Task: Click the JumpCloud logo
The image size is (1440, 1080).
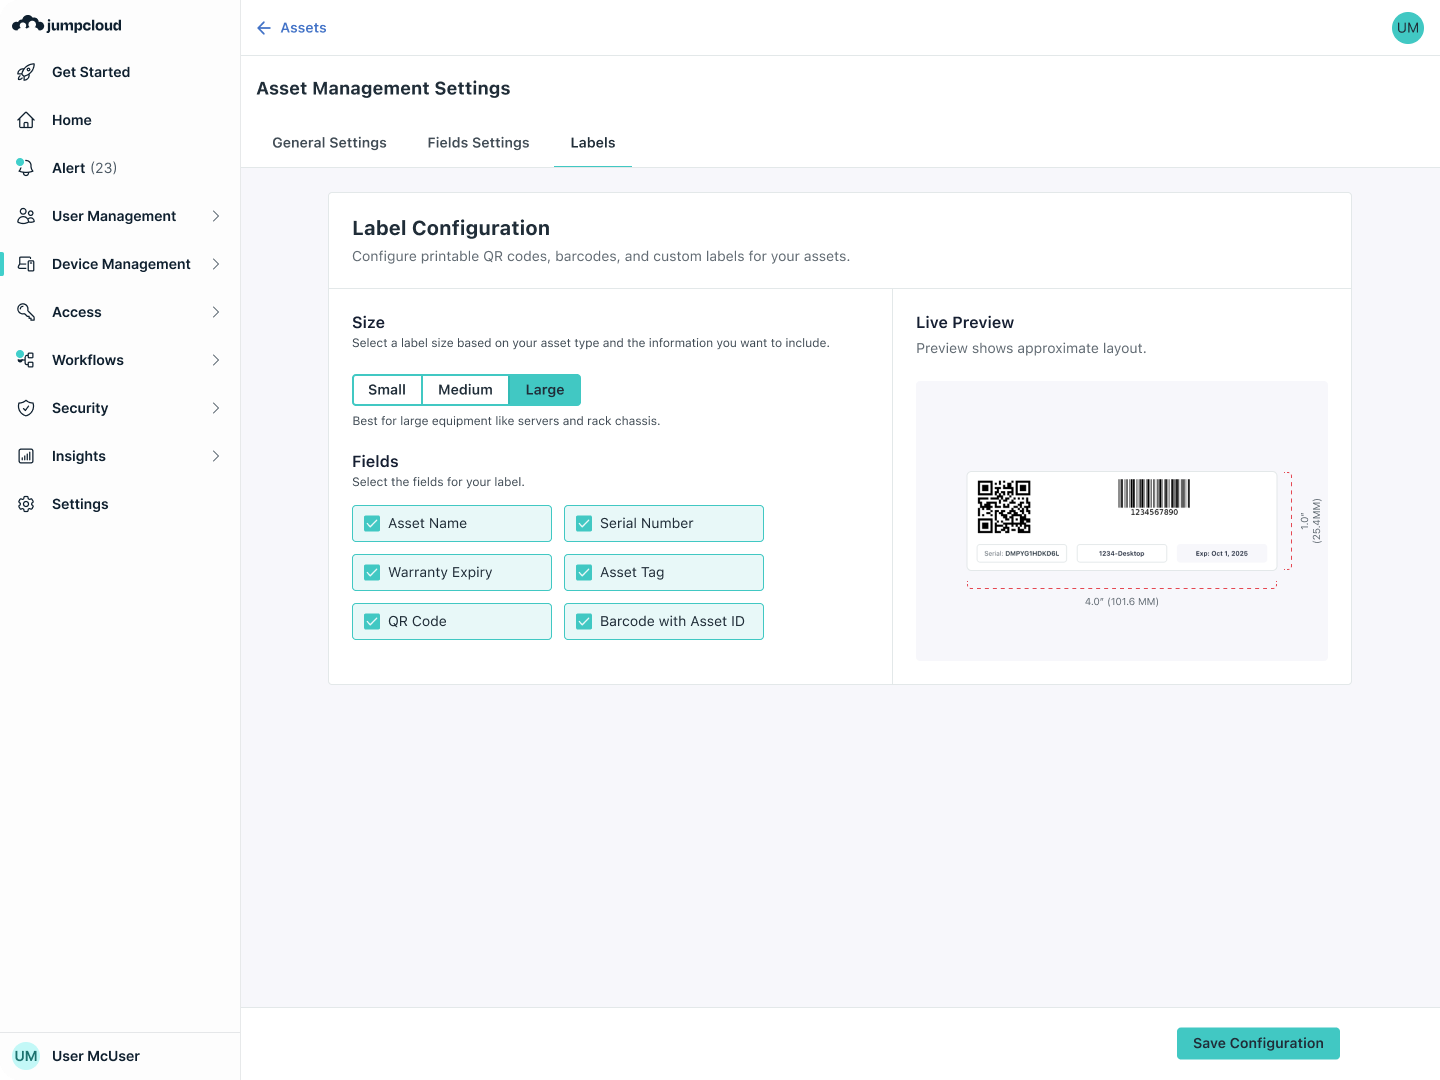Action: pyautogui.click(x=67, y=24)
